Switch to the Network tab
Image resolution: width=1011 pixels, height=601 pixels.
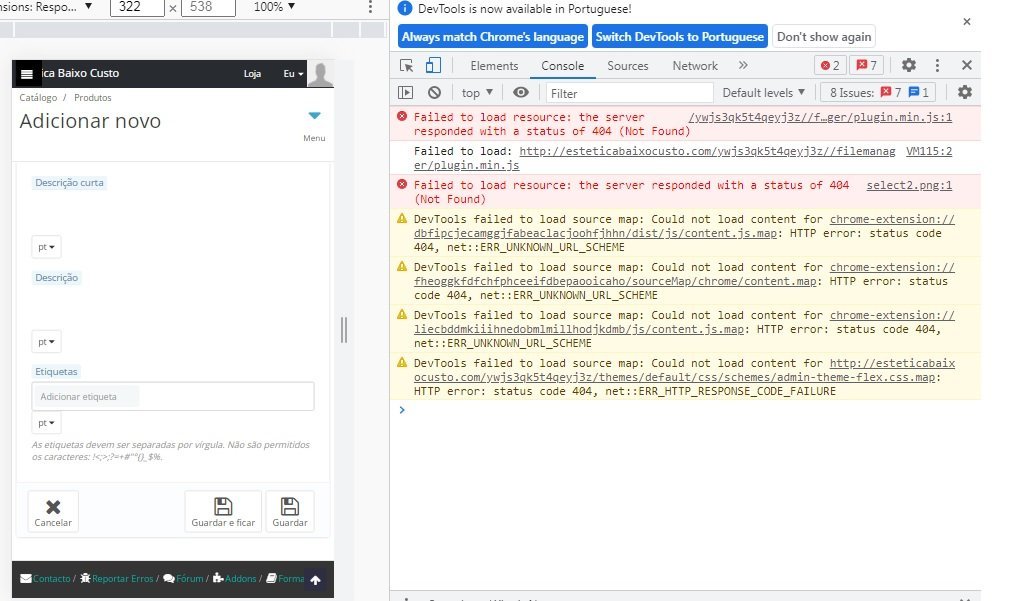(x=695, y=66)
